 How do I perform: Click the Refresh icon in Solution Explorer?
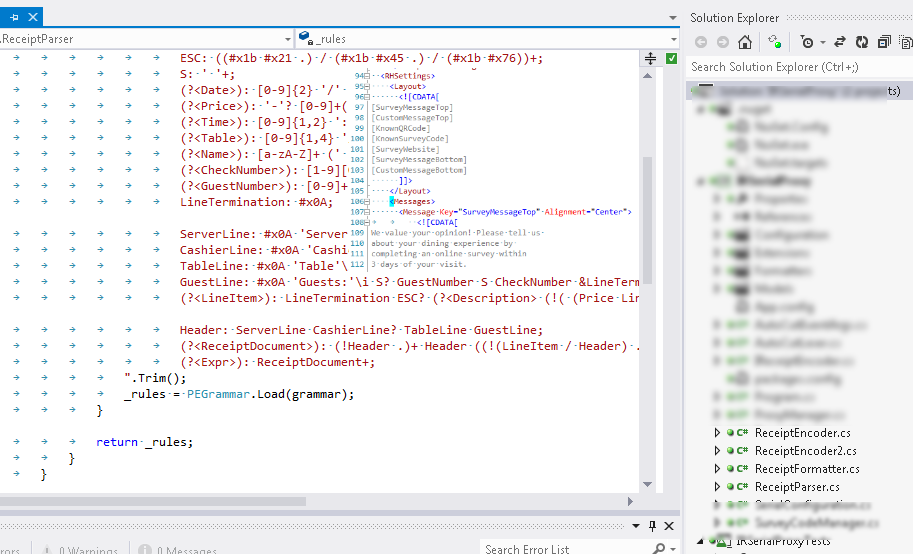(x=860, y=42)
